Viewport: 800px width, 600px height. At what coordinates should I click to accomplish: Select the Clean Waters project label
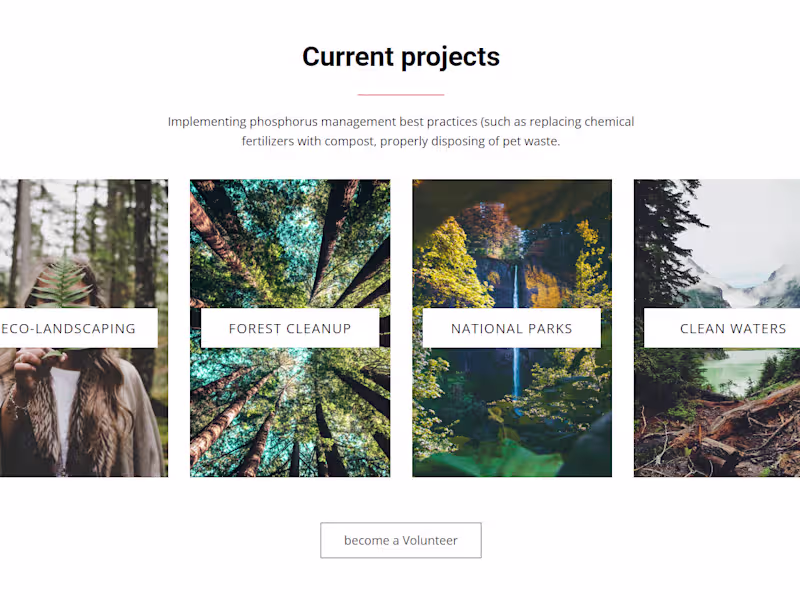732,328
